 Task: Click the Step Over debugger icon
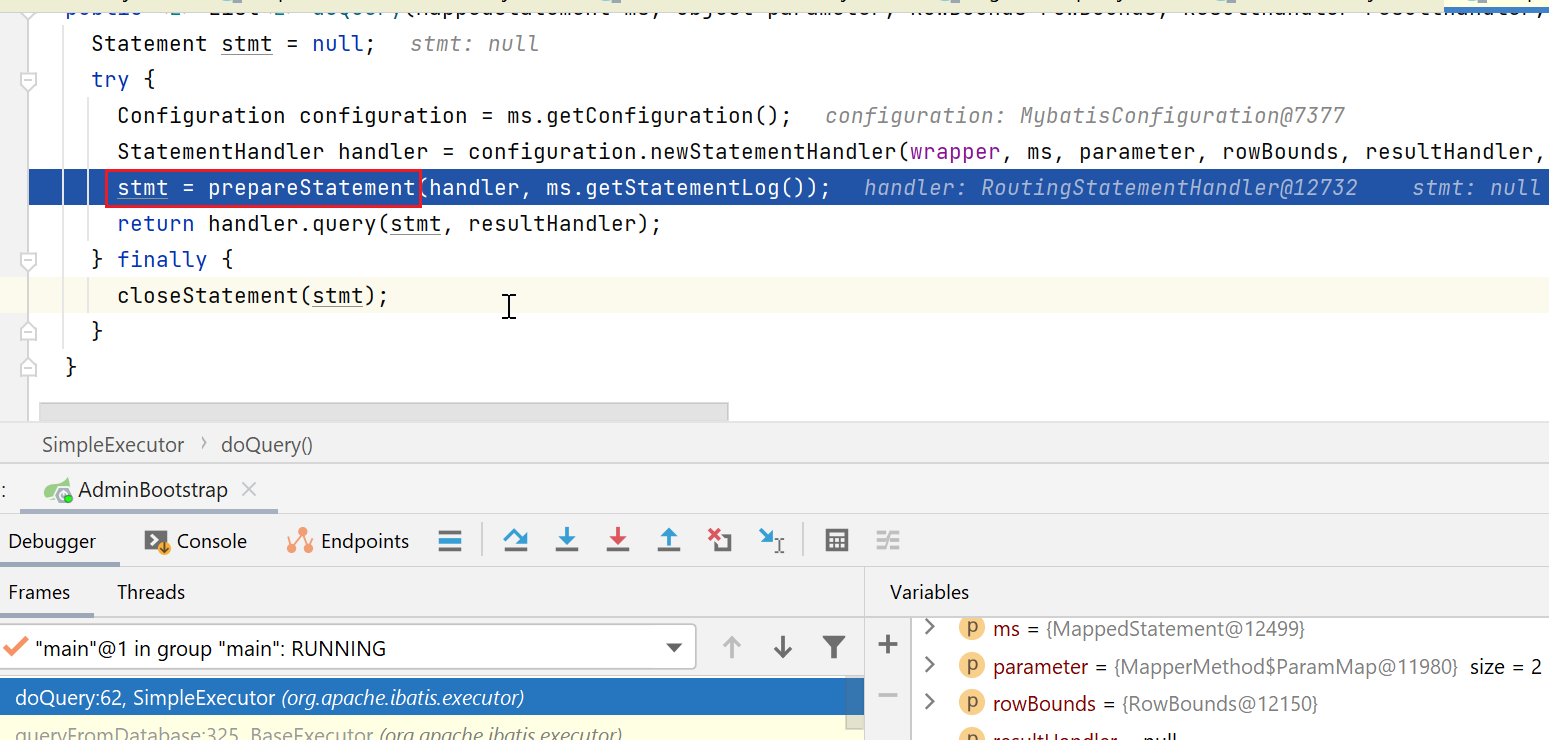[515, 541]
